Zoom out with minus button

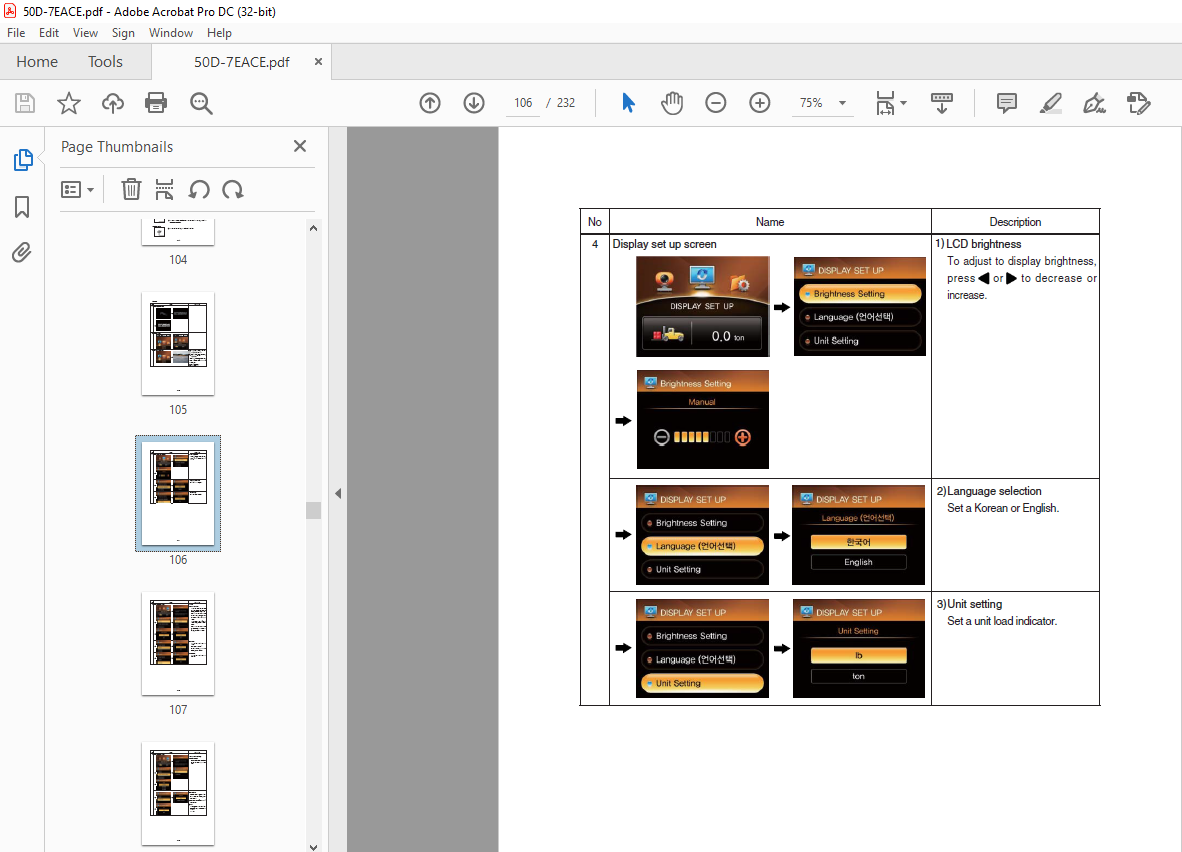(715, 103)
